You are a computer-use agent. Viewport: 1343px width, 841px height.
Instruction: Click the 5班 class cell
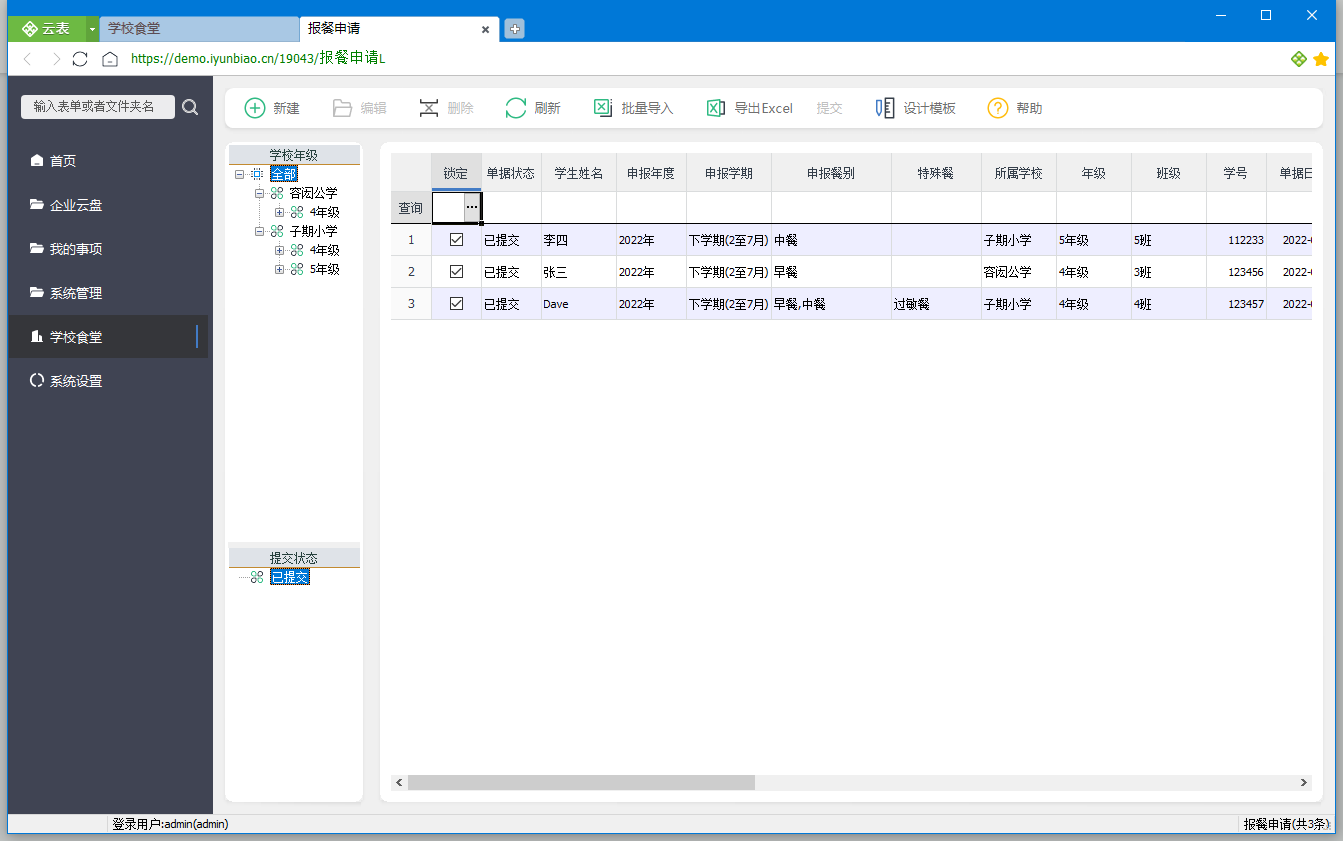click(1169, 240)
